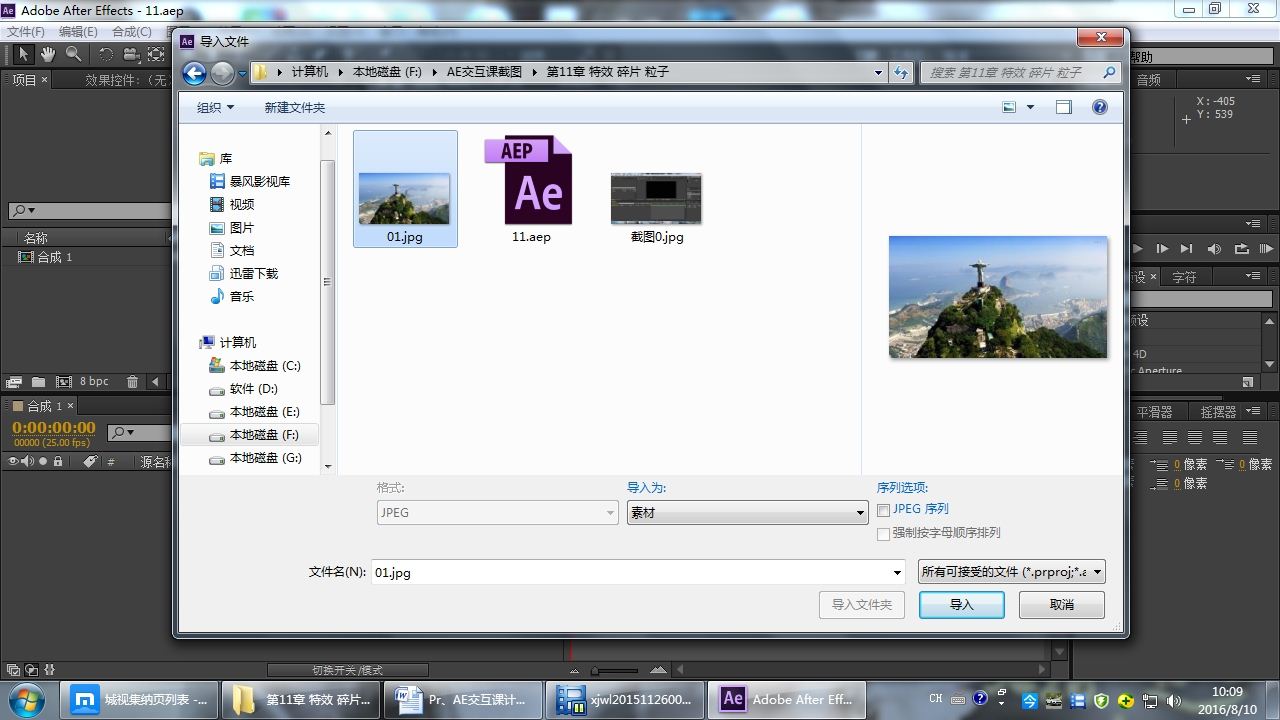Open the file type filter dropdown

point(1012,572)
